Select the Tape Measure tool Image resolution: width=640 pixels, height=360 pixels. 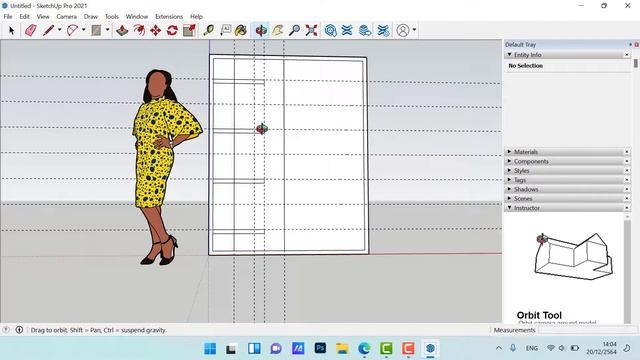tap(209, 31)
